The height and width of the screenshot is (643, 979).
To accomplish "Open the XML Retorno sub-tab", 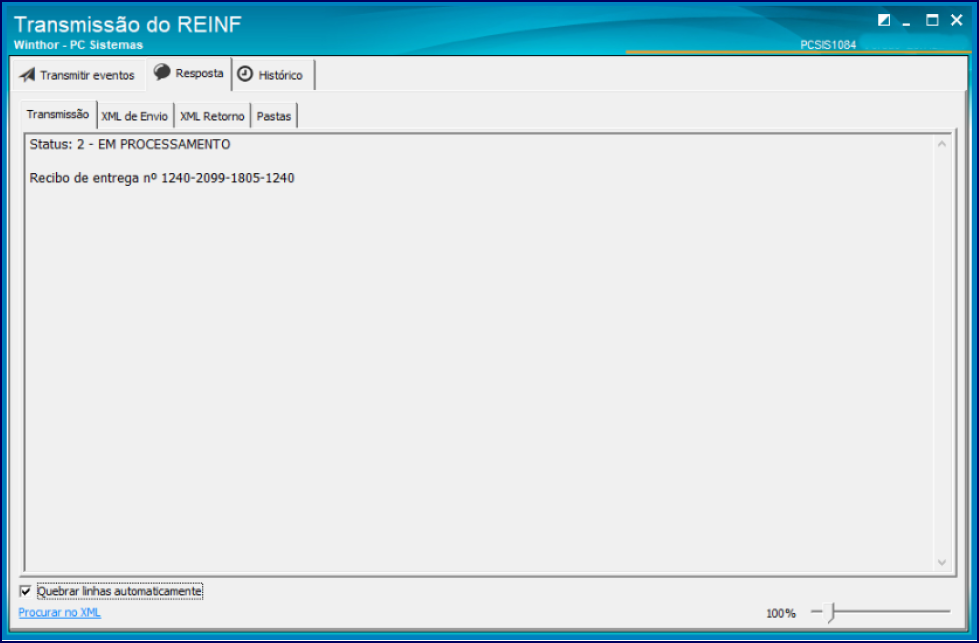I will (x=212, y=116).
